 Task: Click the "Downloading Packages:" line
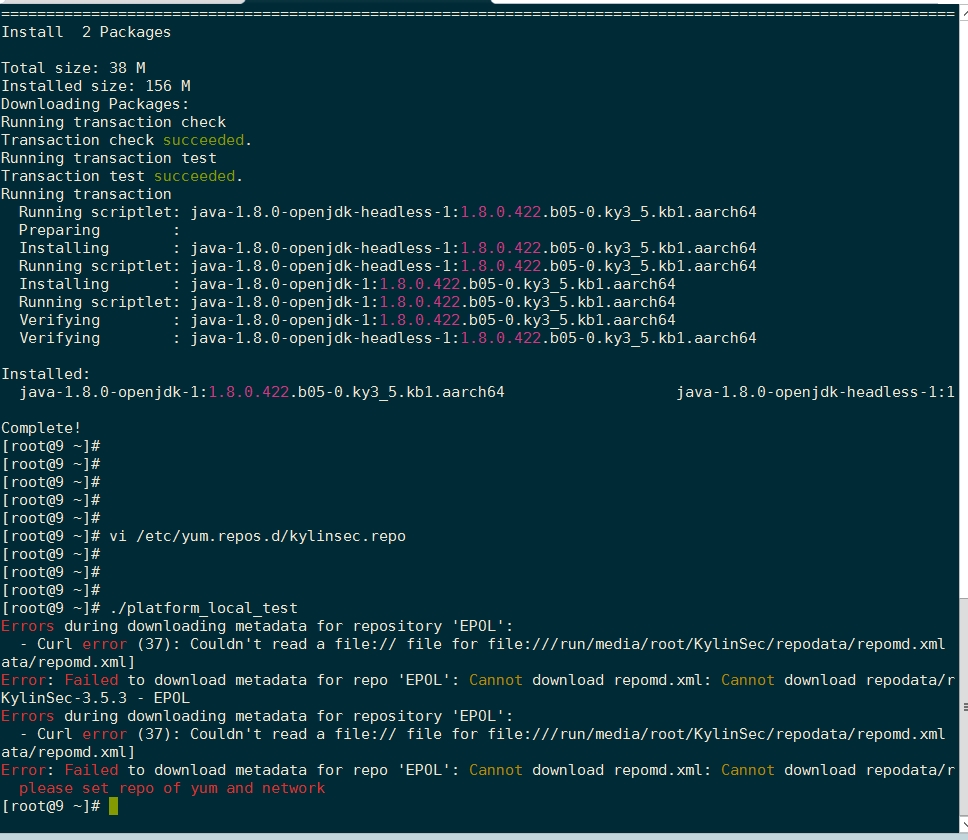point(95,104)
